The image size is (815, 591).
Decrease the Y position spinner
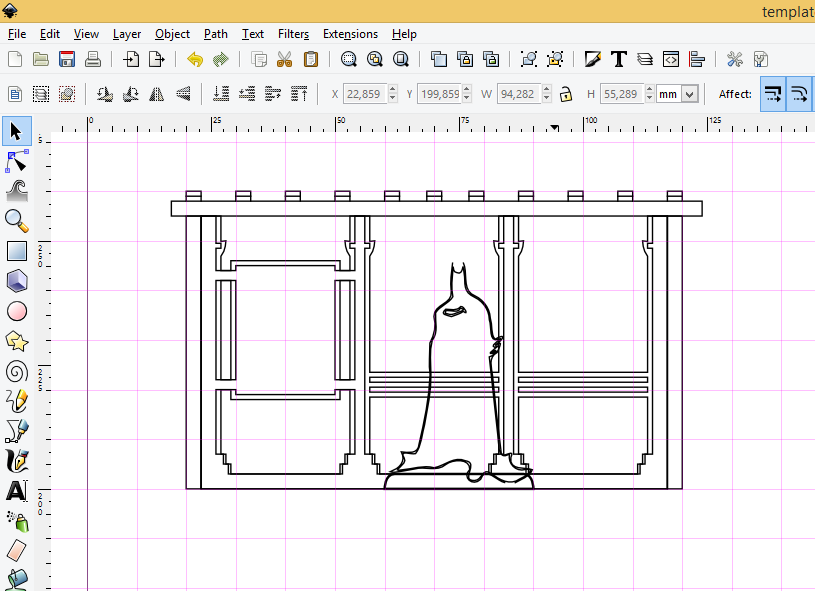[467, 98]
